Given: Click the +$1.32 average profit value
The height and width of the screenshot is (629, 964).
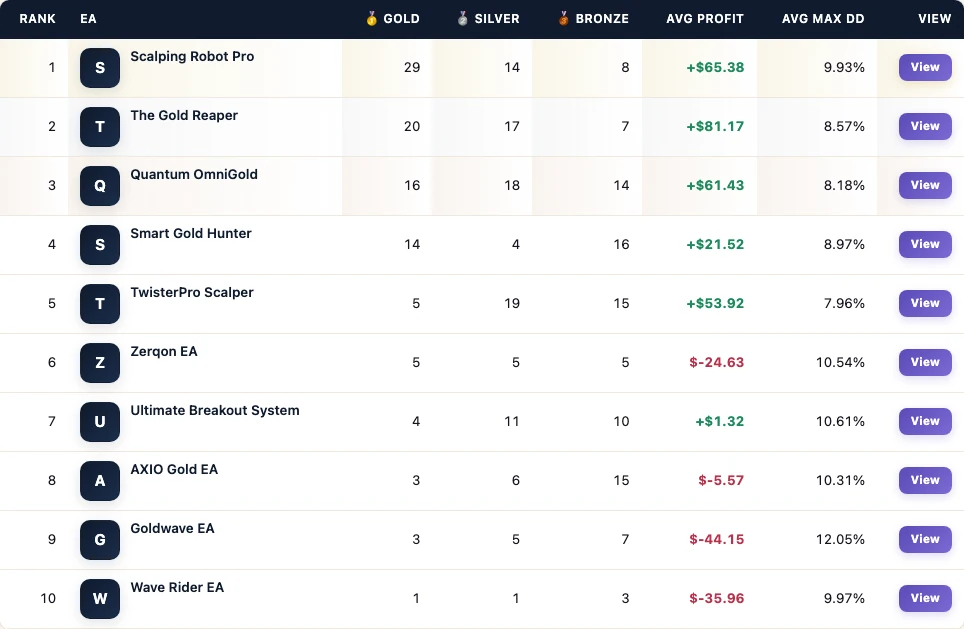Looking at the screenshot, I should pos(719,421).
